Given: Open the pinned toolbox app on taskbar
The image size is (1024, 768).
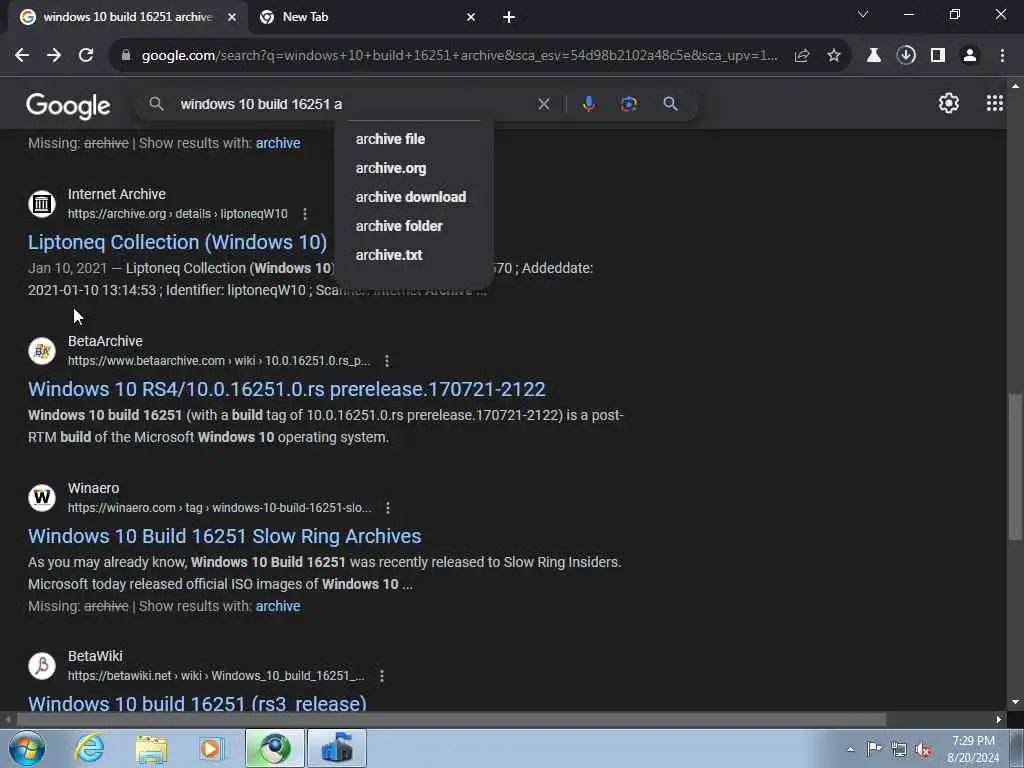Looking at the screenshot, I should point(337,748).
